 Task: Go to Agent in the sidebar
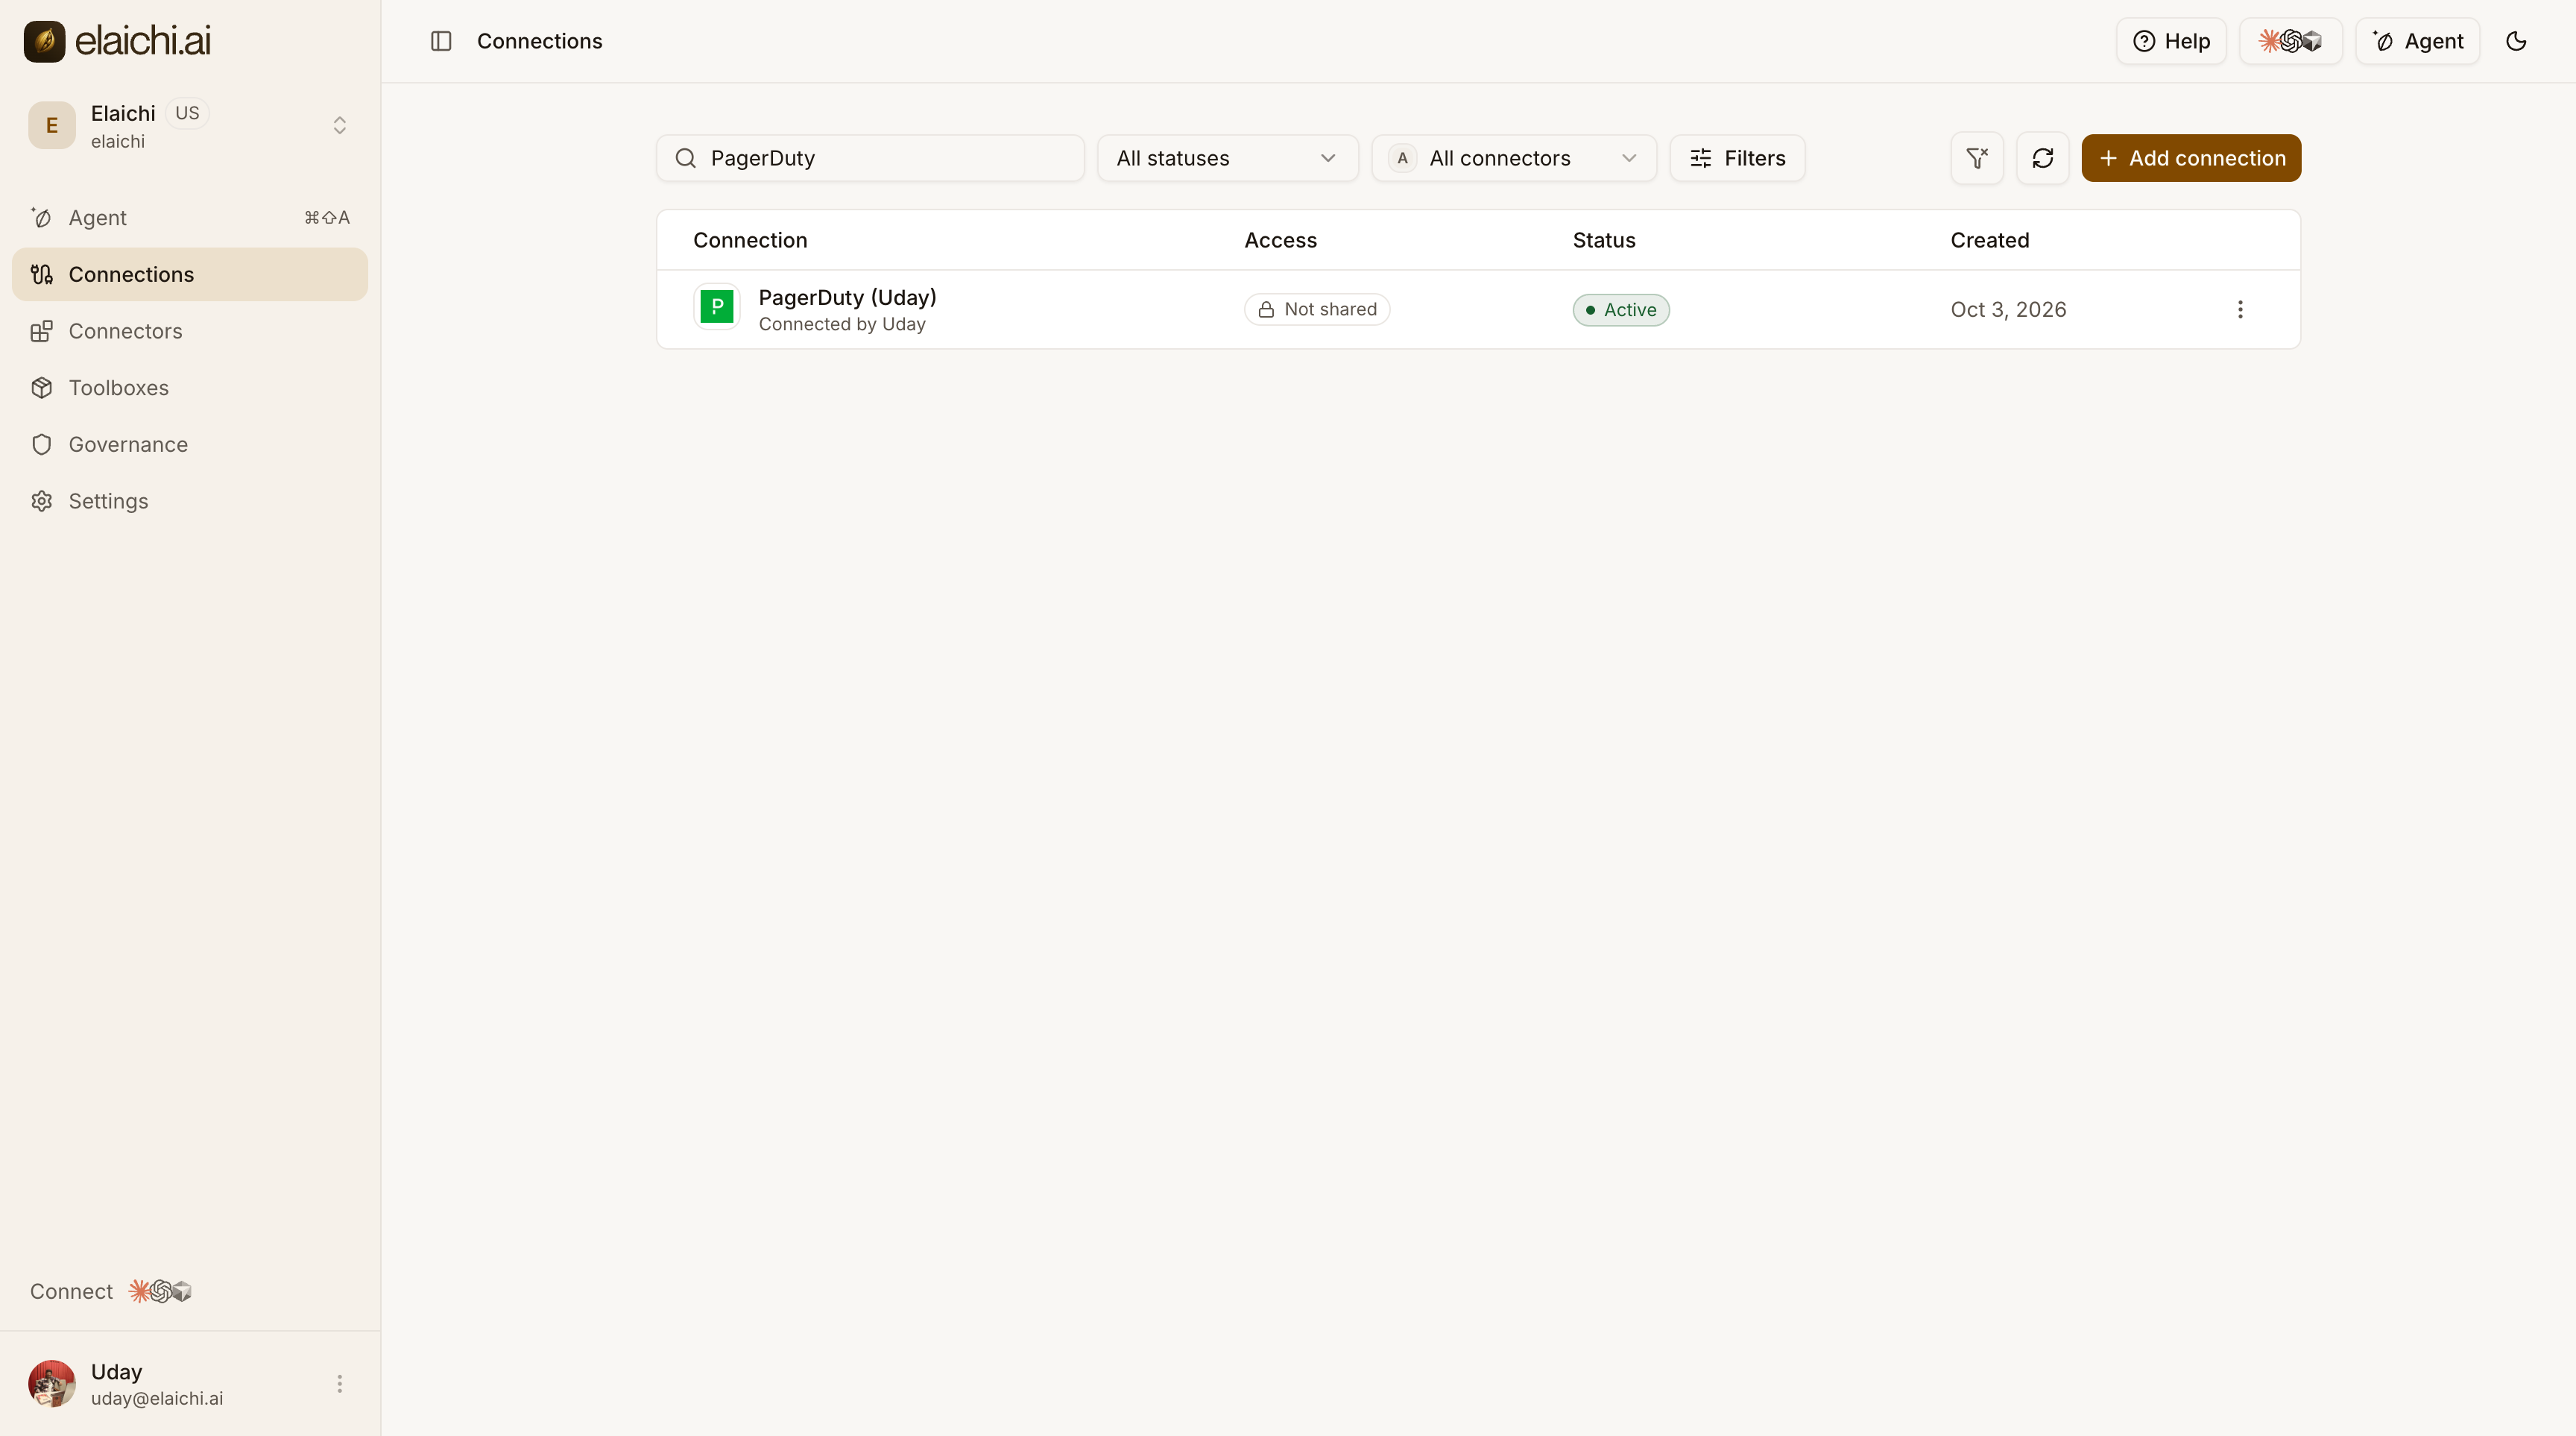(x=190, y=218)
